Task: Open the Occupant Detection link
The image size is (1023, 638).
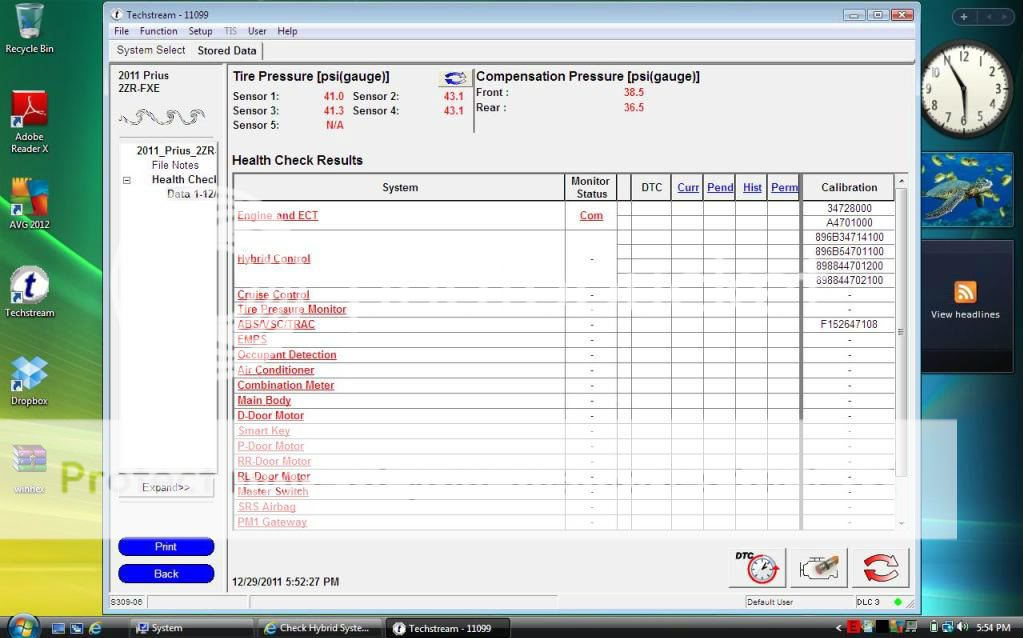Action: [286, 355]
